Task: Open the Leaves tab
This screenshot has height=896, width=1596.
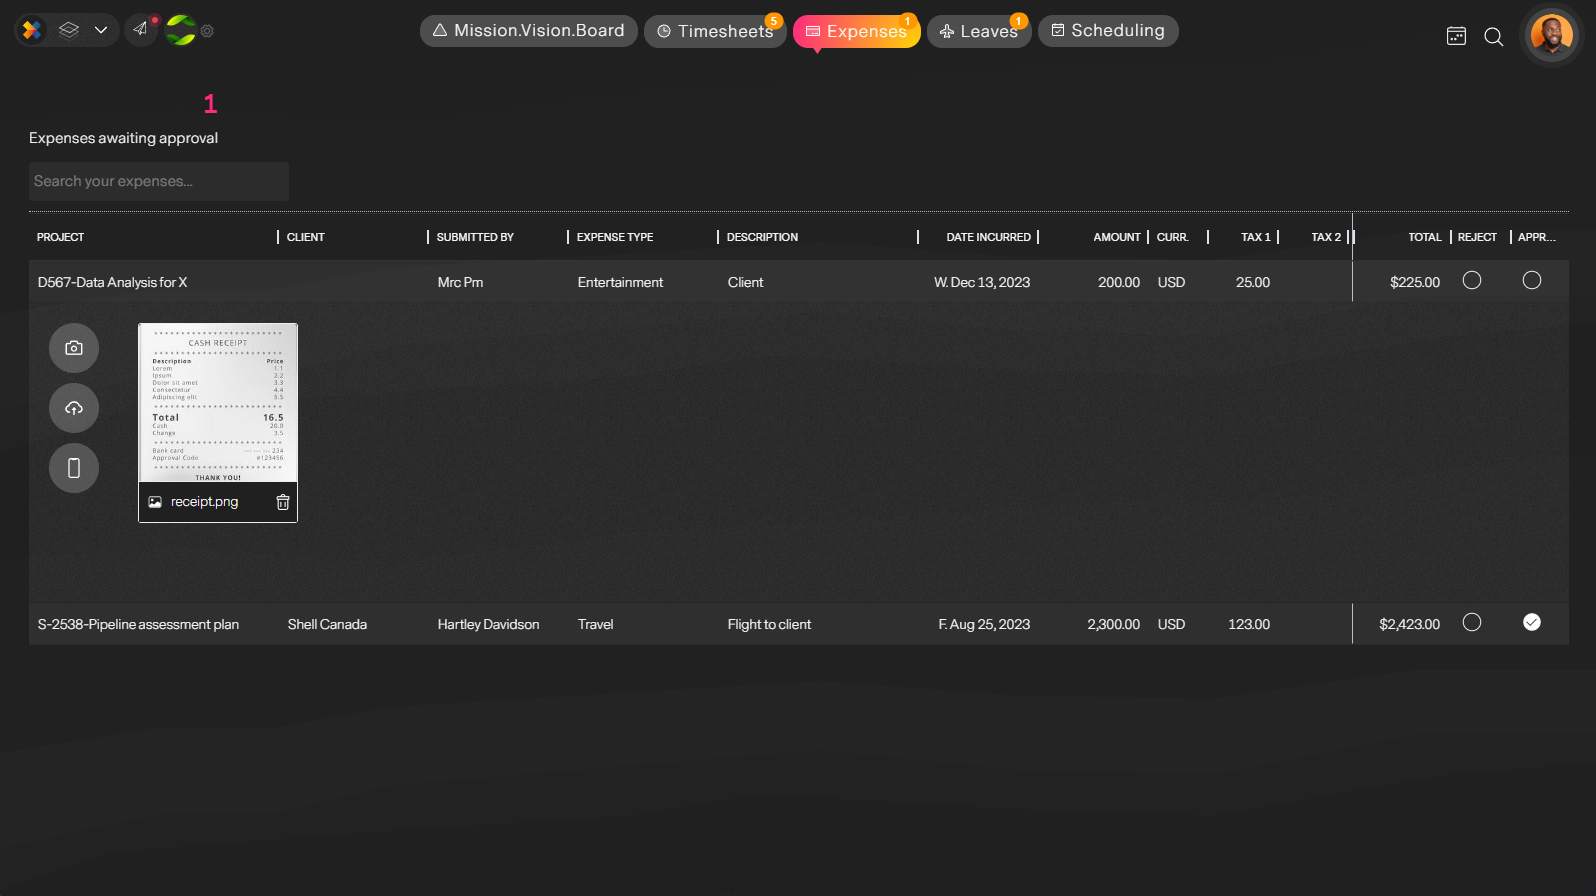Action: pos(978,31)
